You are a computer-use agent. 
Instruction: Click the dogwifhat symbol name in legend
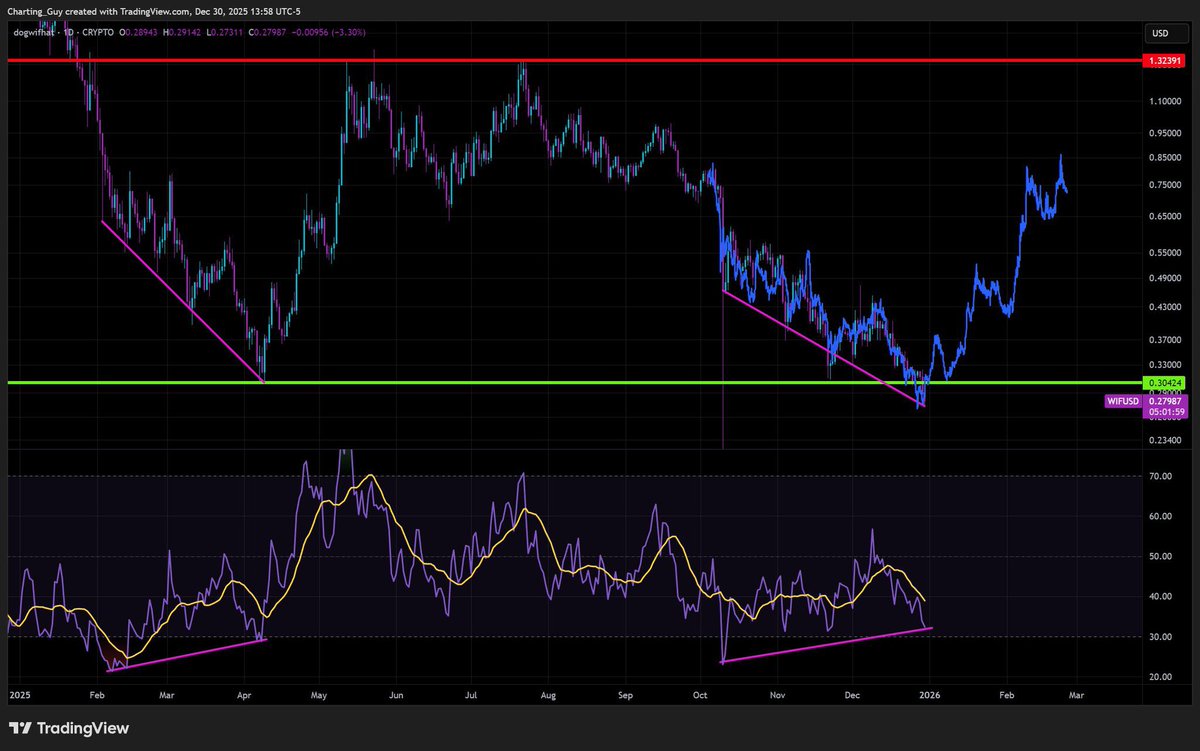pos(33,33)
